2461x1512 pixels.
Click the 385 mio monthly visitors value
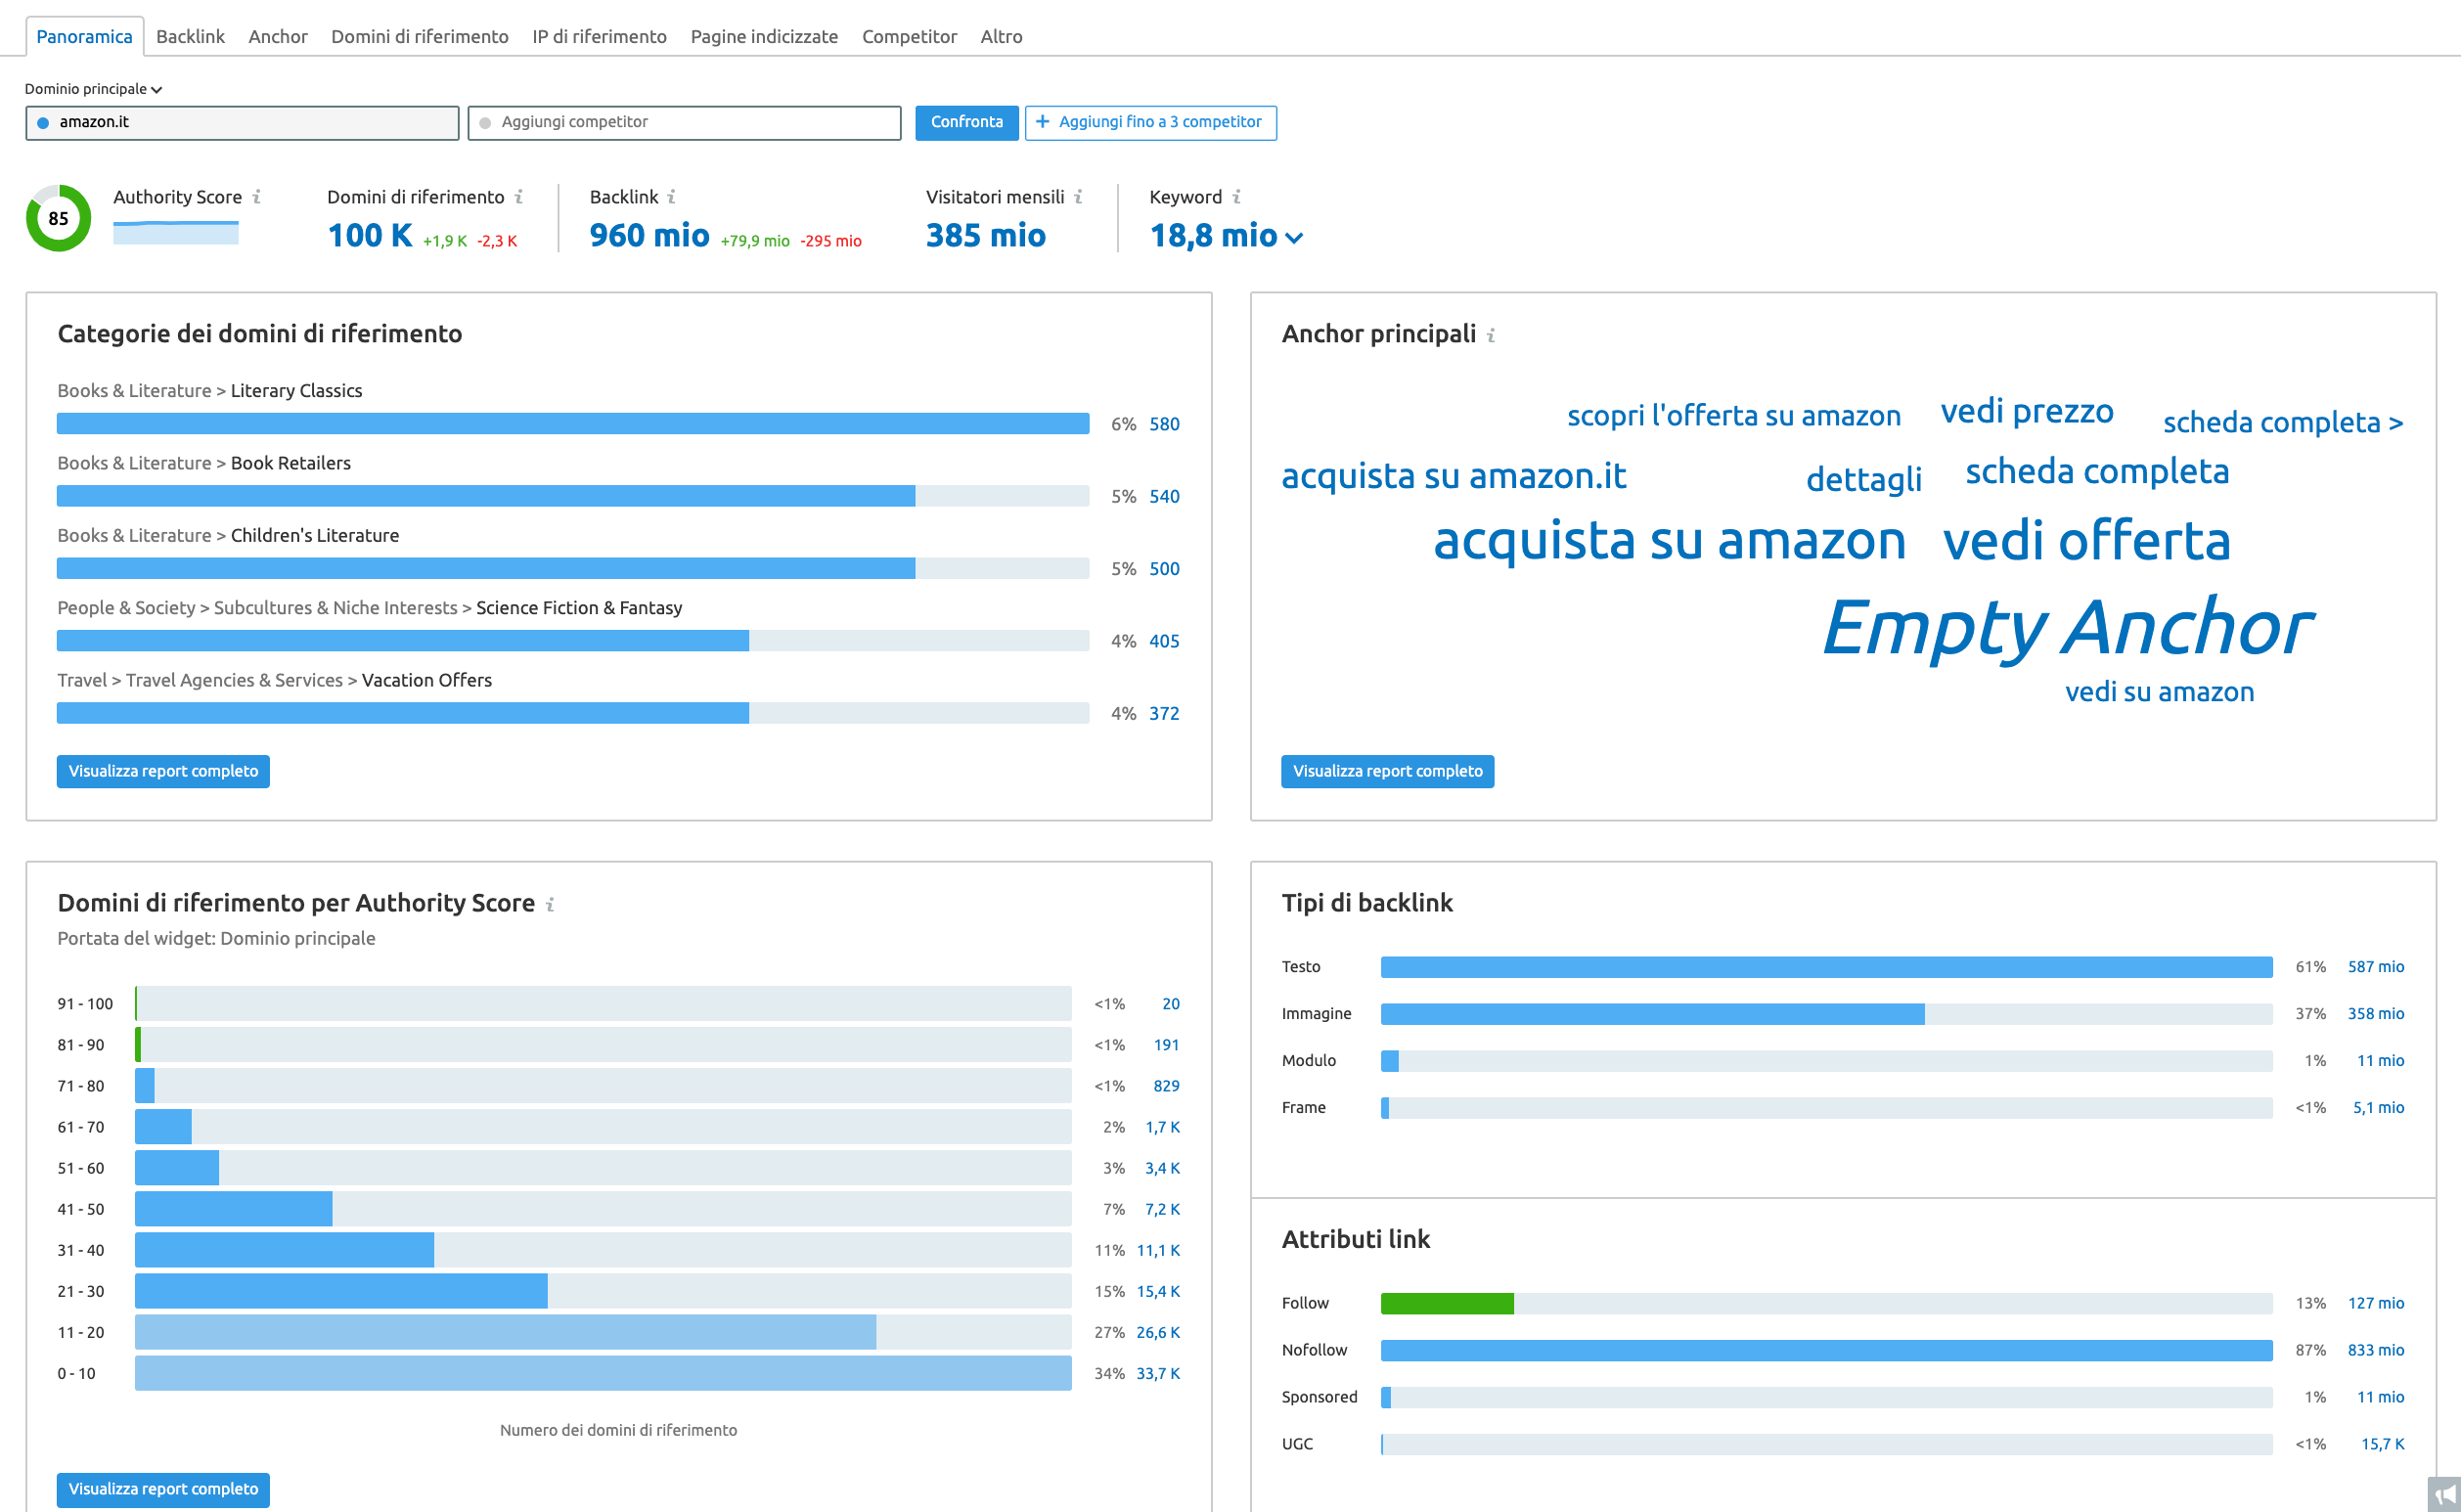986,235
